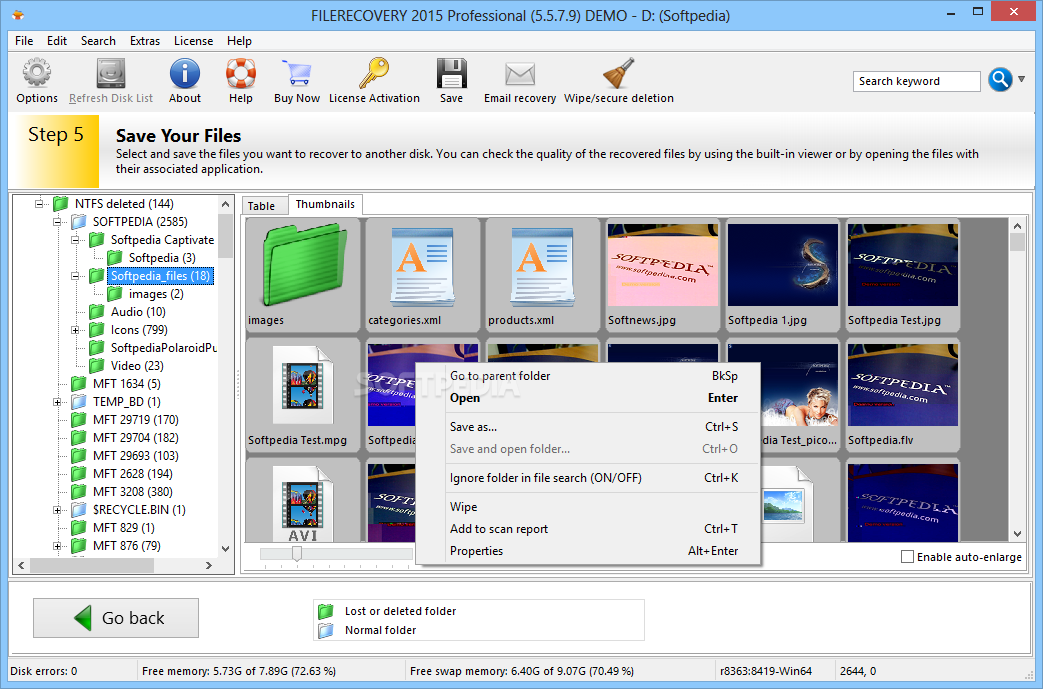The image size is (1043, 689).
Task: Click the MFT 29693 (103) folder icon
Action: [x=78, y=455]
